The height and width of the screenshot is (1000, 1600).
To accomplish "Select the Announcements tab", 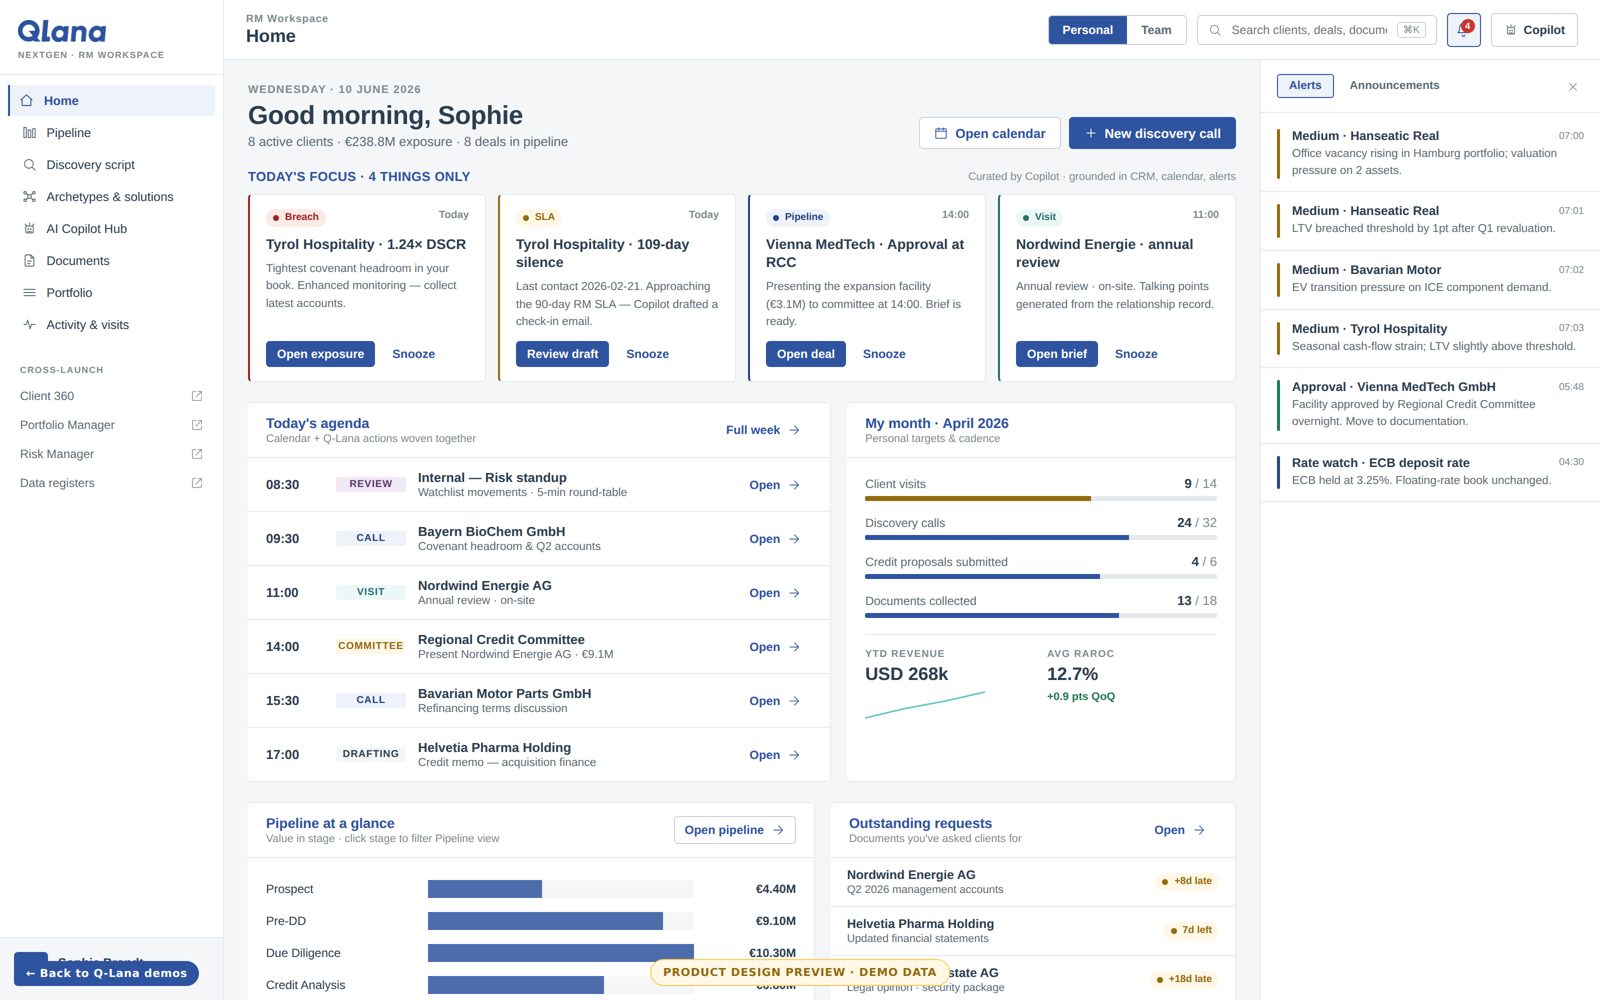I will point(1394,85).
